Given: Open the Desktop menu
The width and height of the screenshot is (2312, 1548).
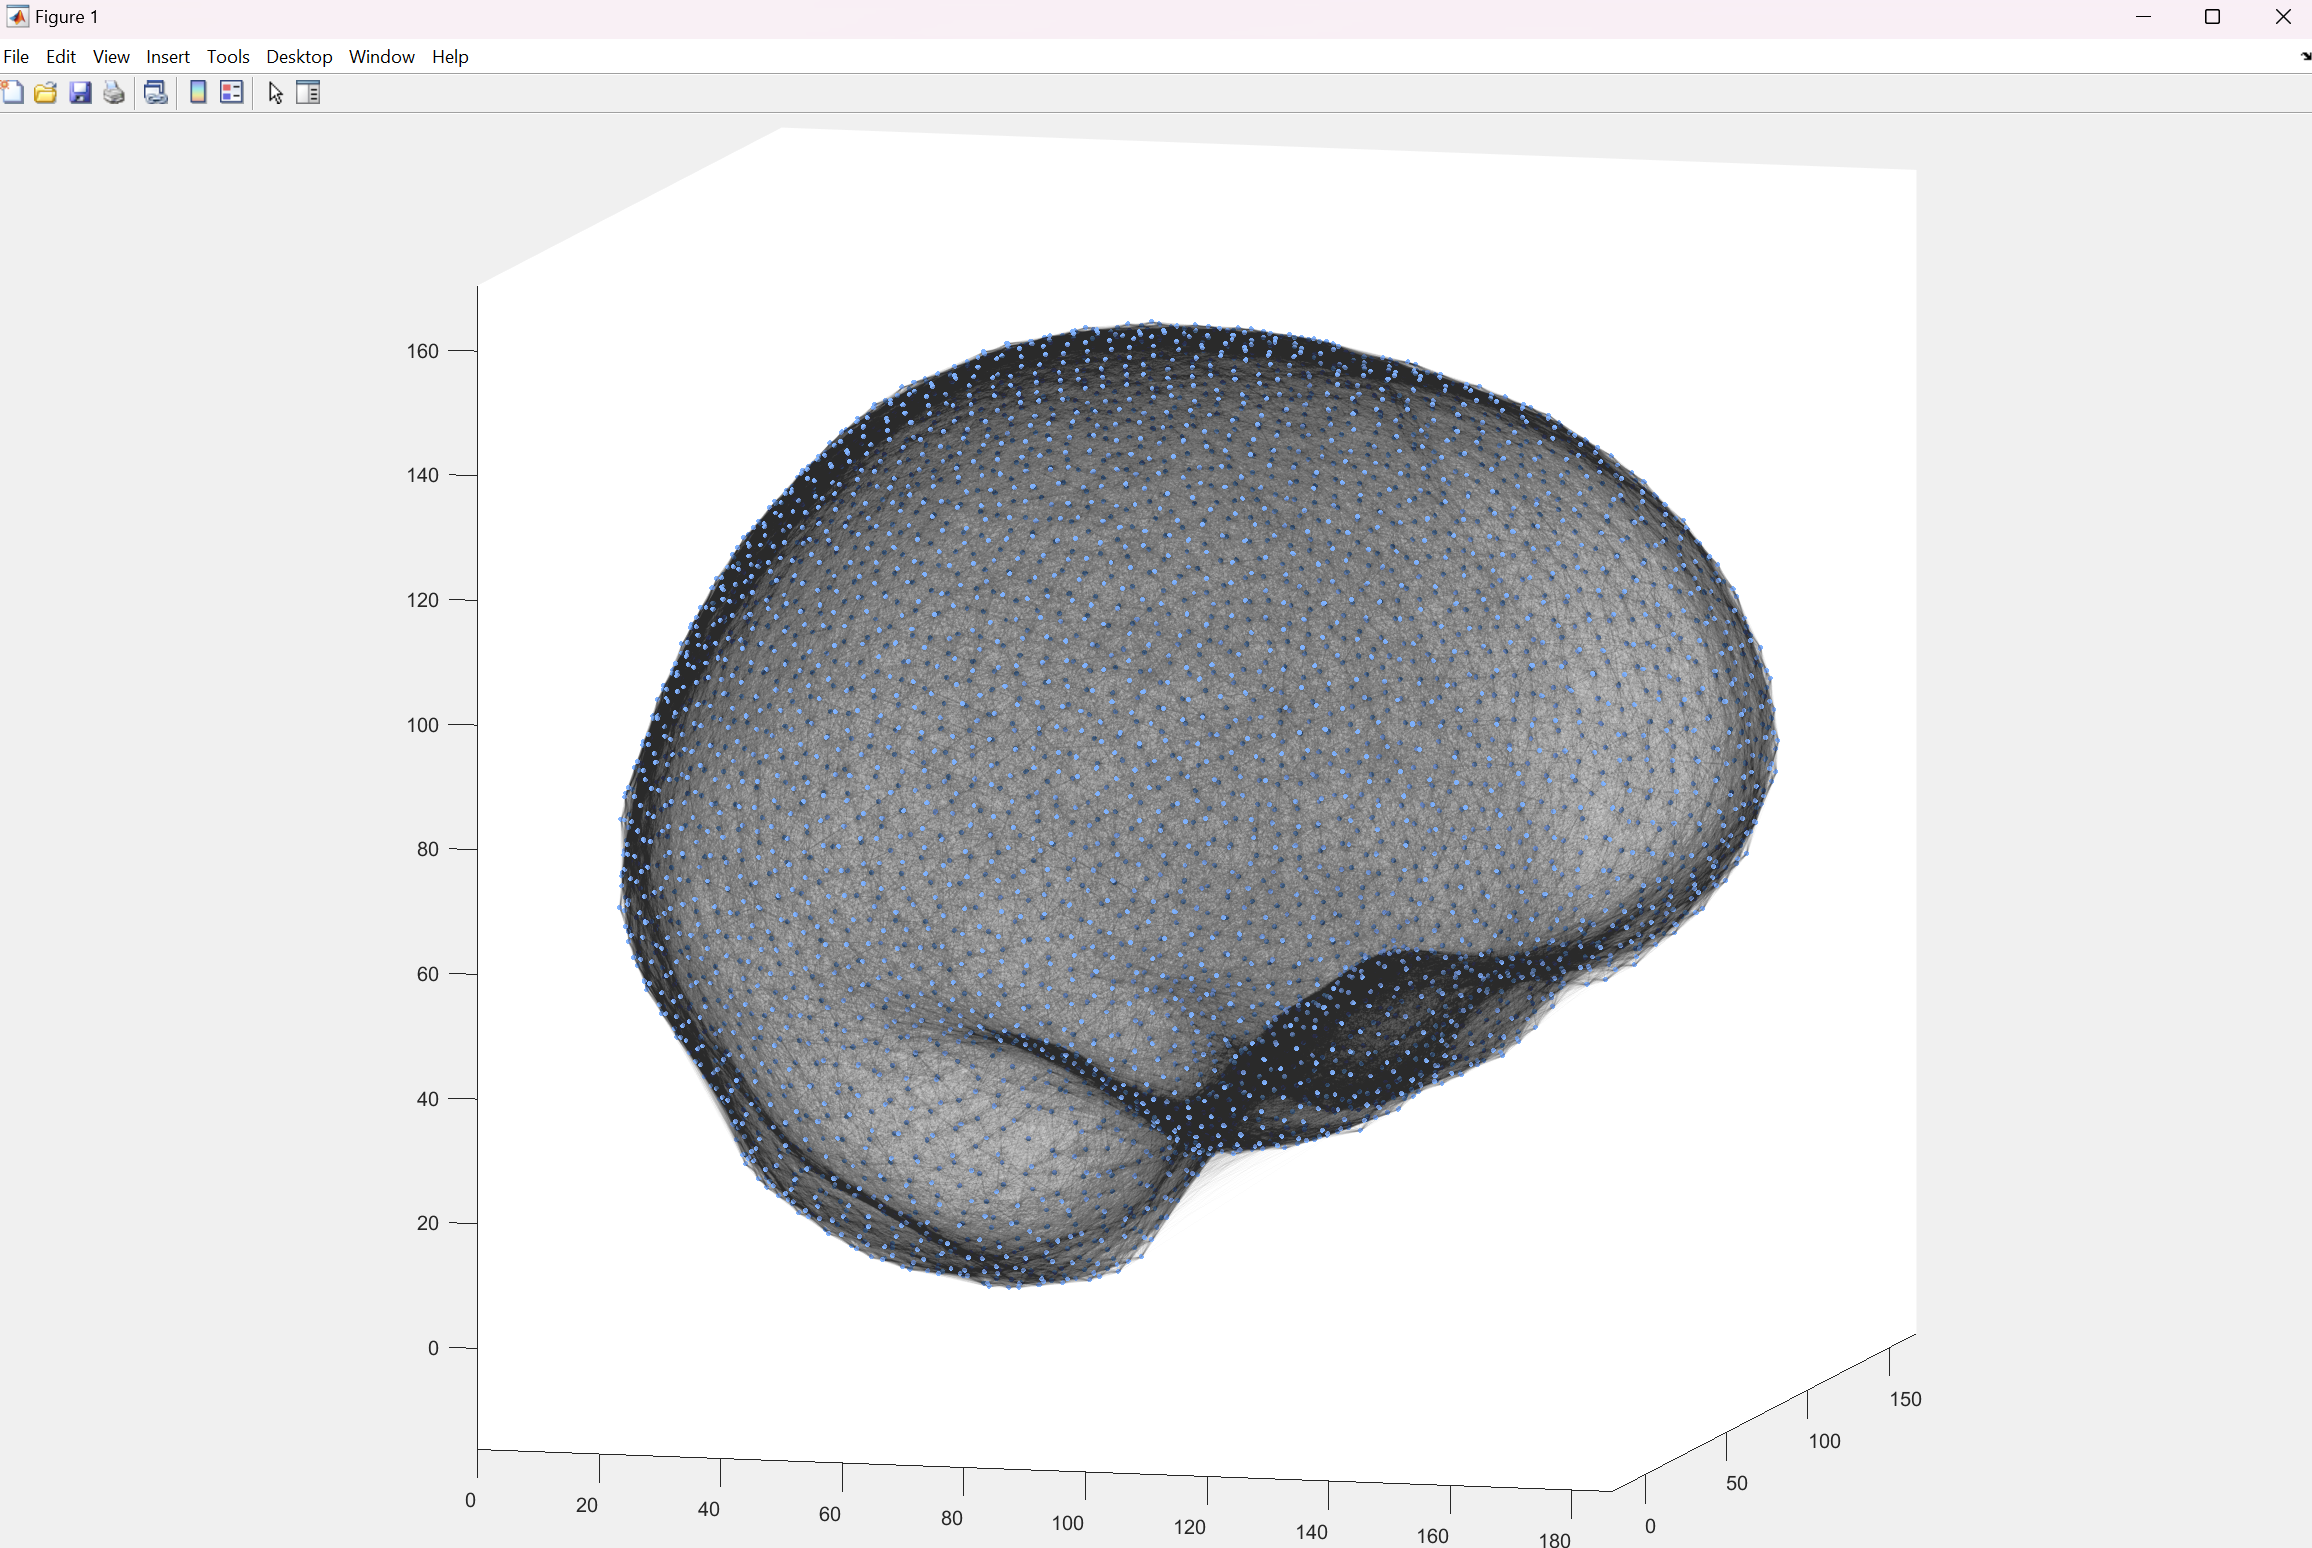Looking at the screenshot, I should pyautogui.click(x=298, y=57).
